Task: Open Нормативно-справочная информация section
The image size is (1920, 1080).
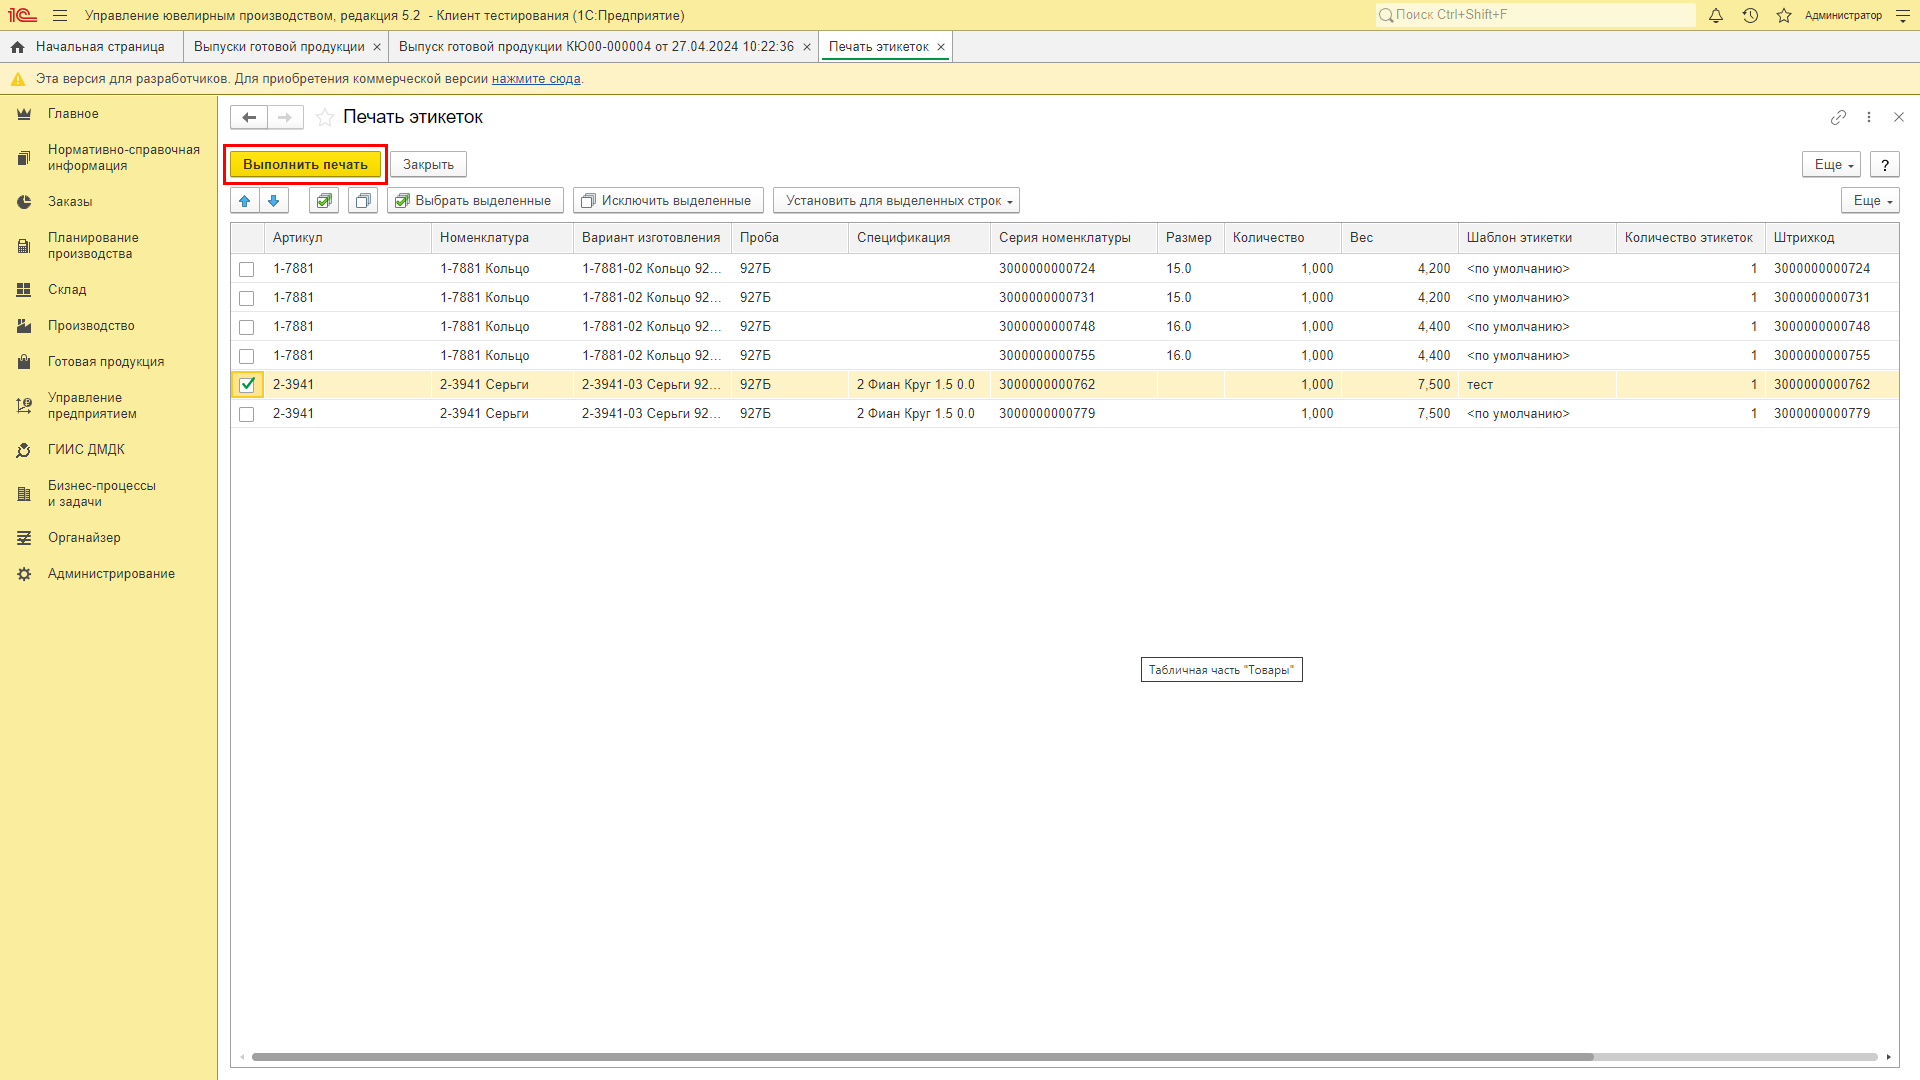Action: [124, 158]
